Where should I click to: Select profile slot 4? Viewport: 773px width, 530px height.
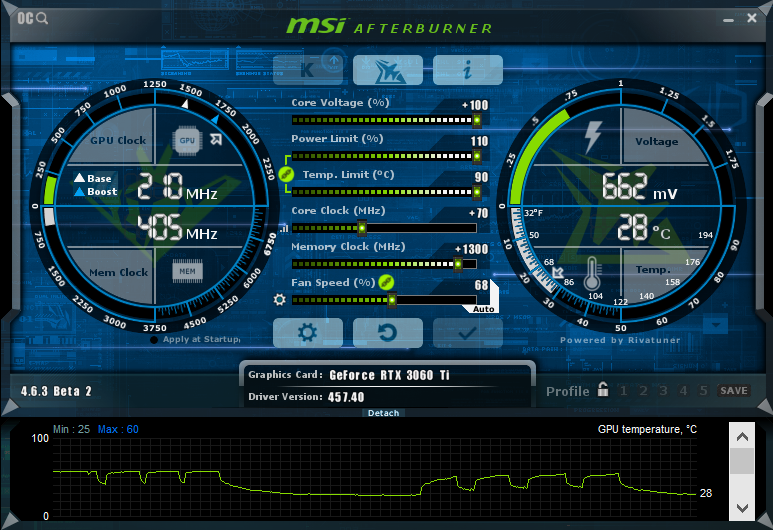point(683,391)
